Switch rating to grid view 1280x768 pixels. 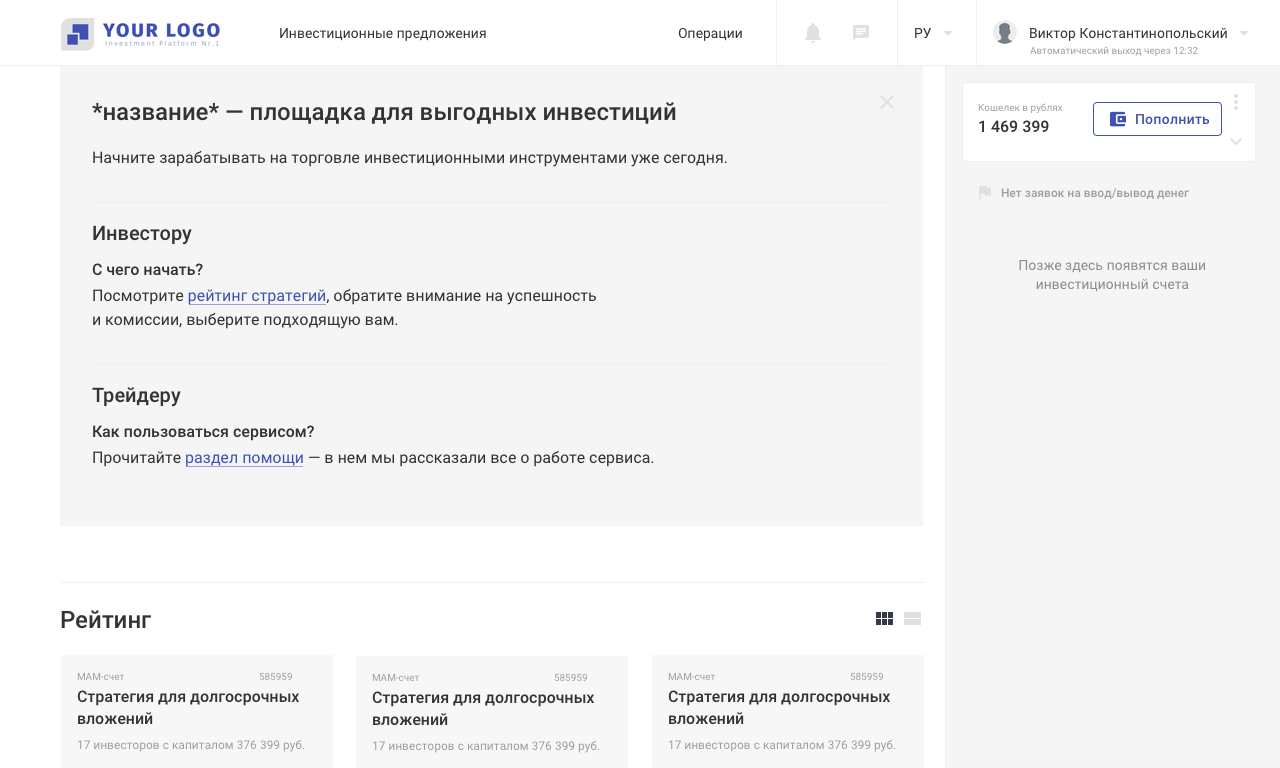884,619
